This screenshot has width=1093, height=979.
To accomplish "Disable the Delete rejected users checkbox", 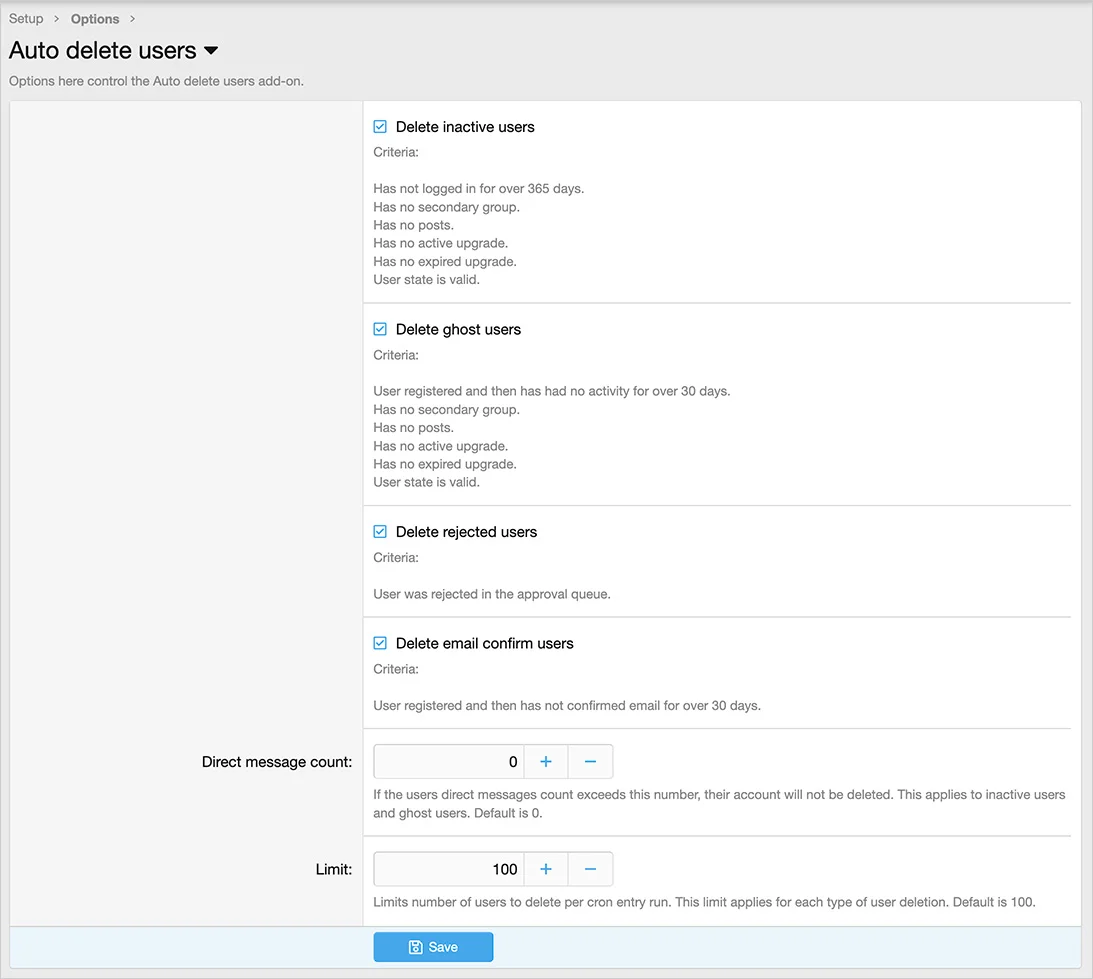I will click(380, 532).
